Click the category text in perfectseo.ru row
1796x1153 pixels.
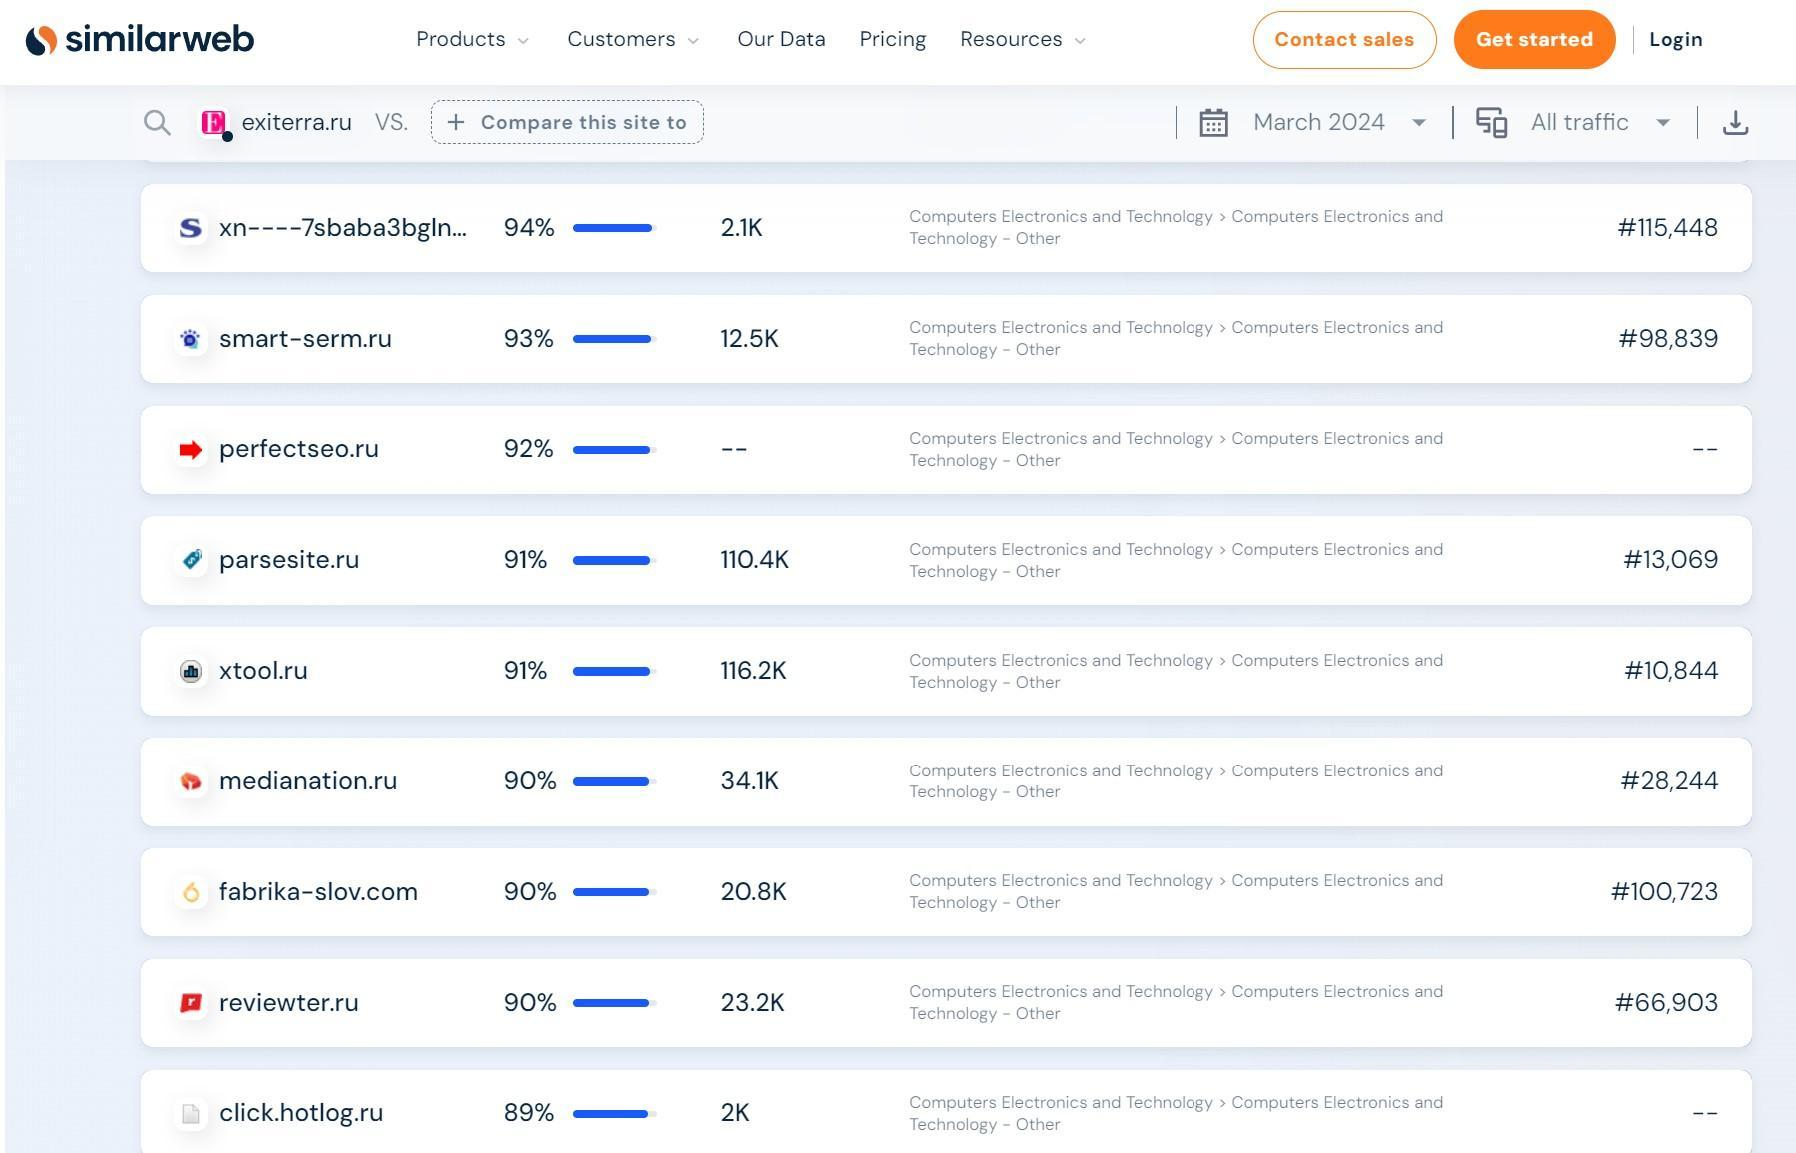click(x=1176, y=449)
